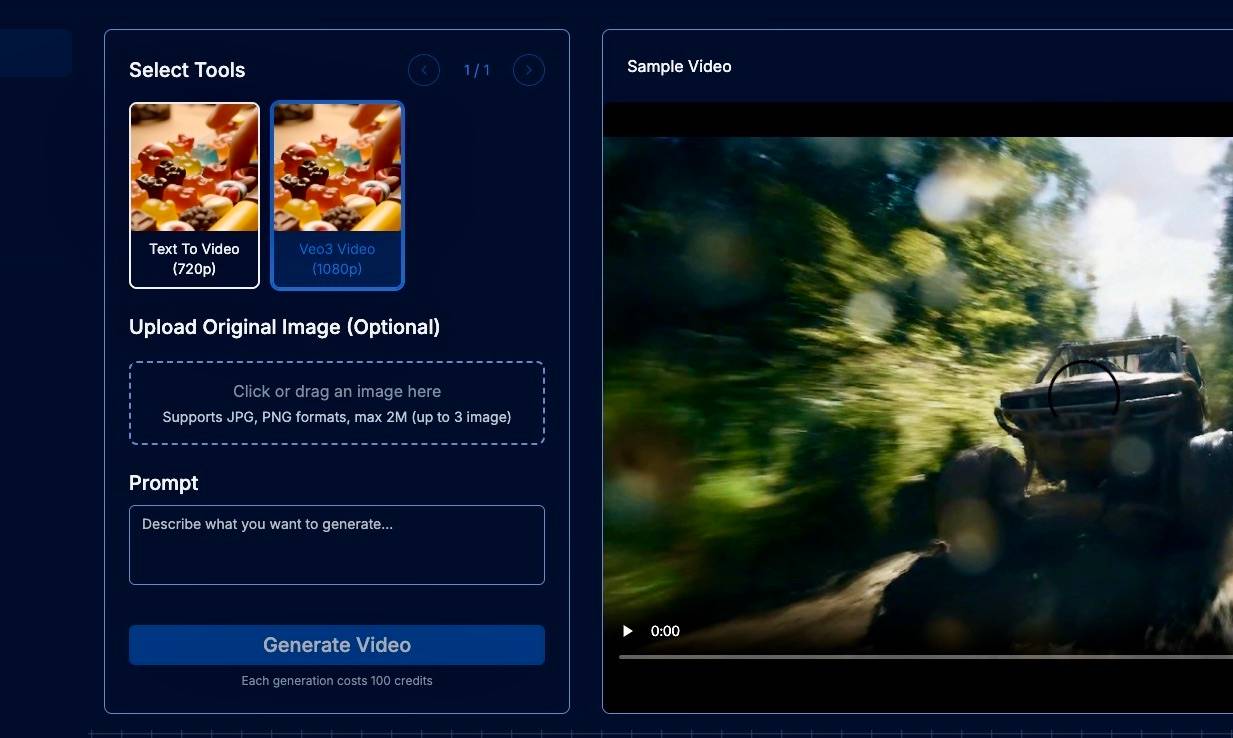Viewport: 1233px width, 738px height.
Task: Play the sample video
Action: (628, 631)
